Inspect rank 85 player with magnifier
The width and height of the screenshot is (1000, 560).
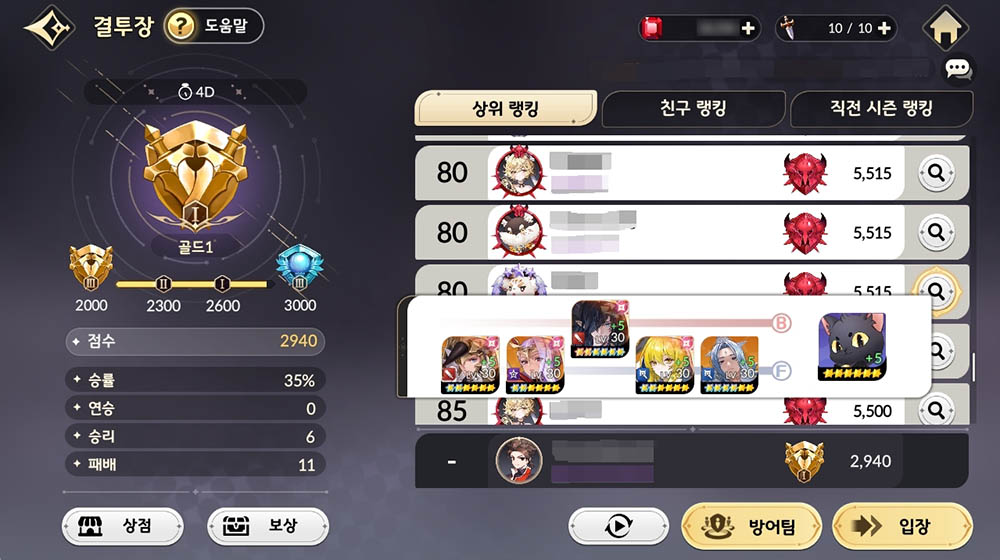pos(936,410)
